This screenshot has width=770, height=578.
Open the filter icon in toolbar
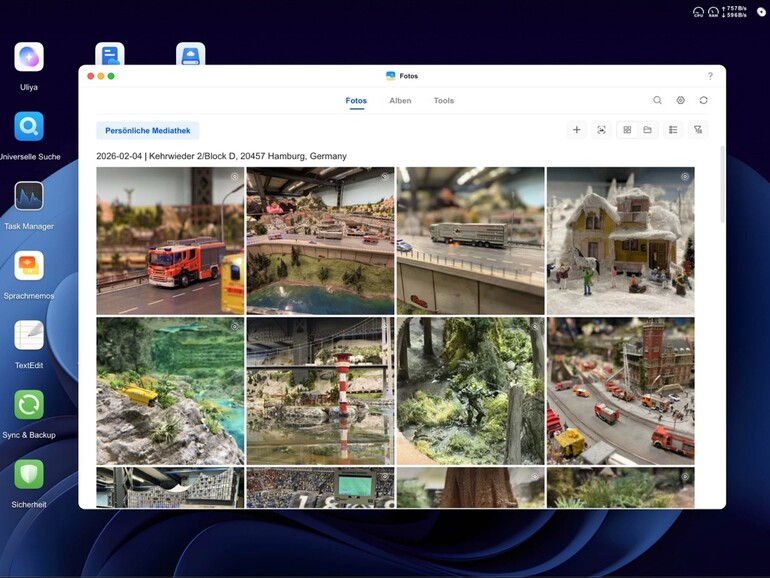698,130
